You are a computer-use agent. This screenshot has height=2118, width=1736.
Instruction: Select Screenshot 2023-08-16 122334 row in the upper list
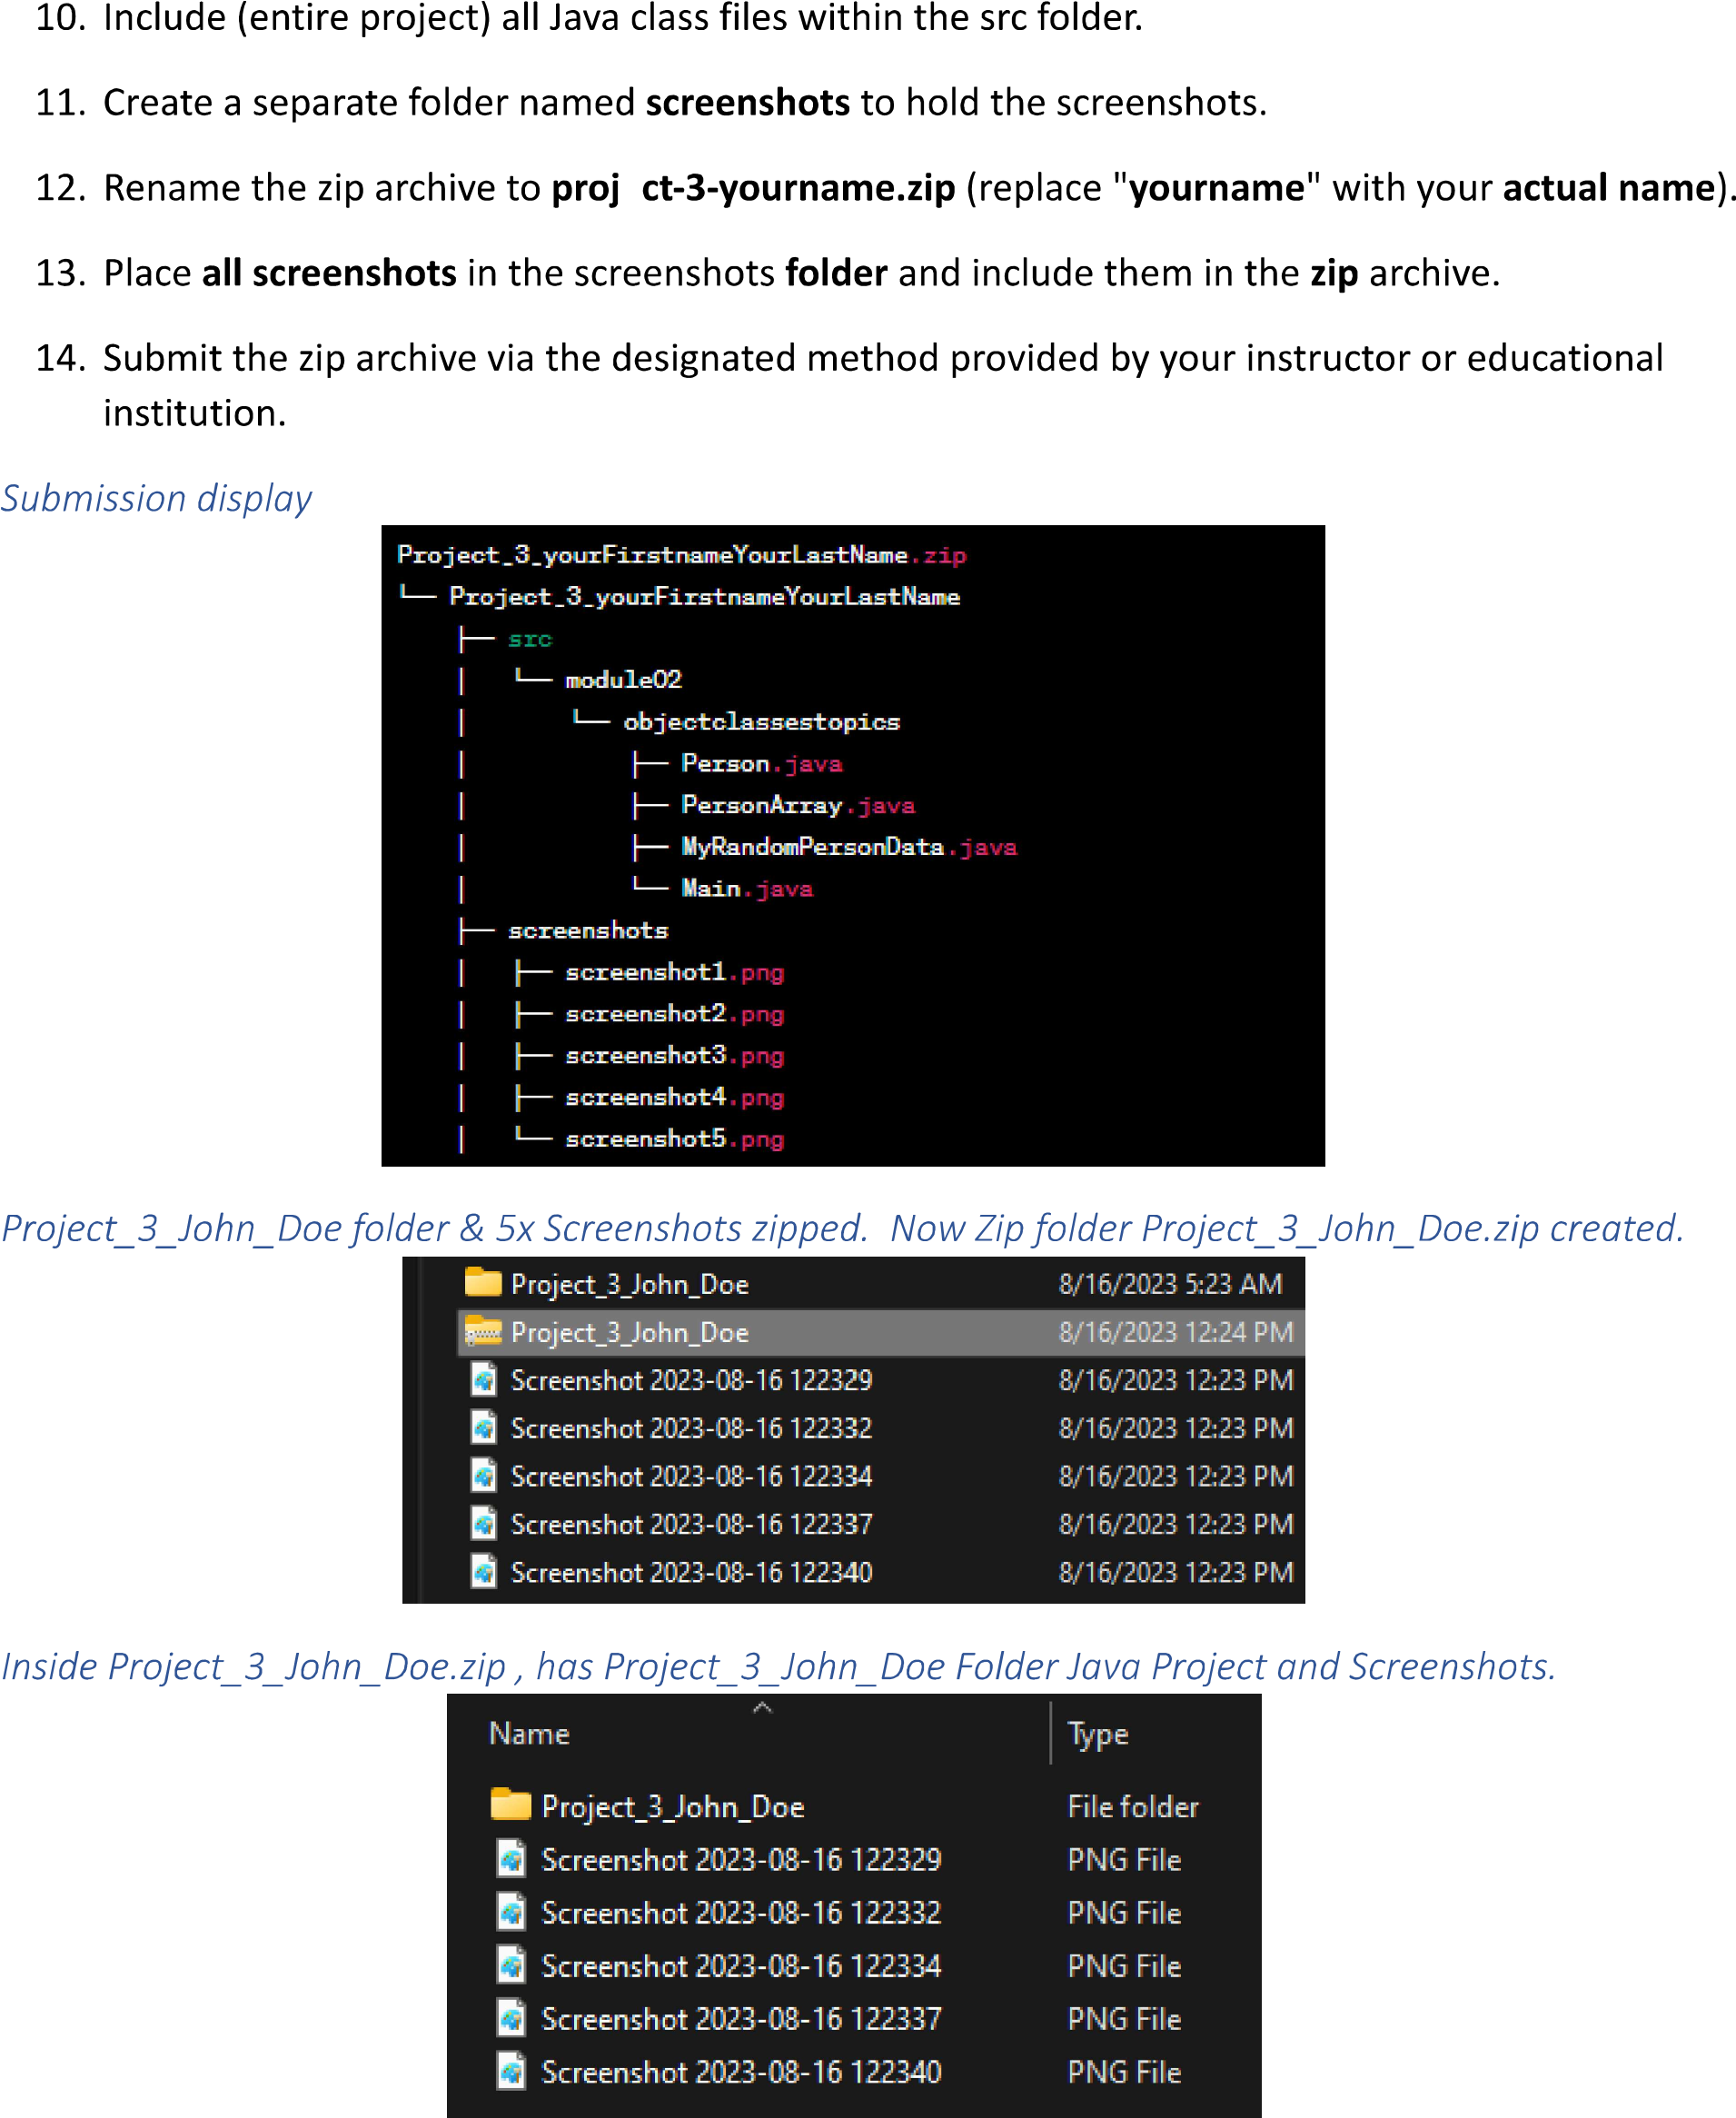point(691,1476)
